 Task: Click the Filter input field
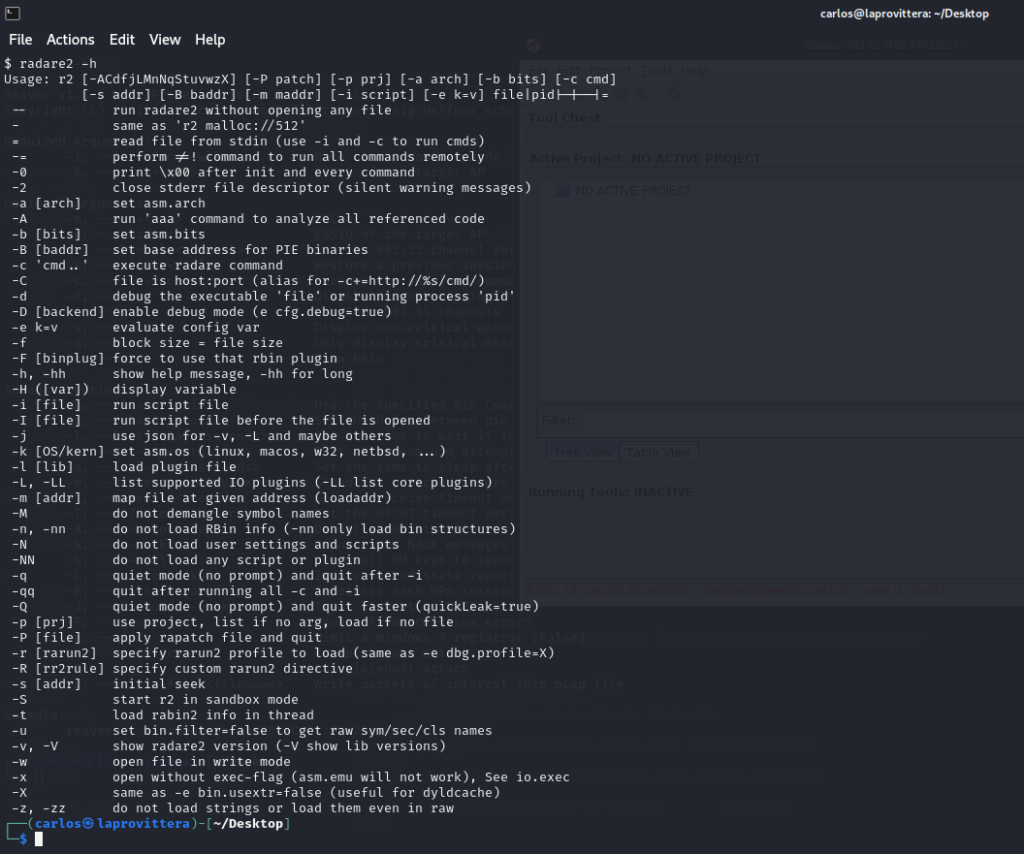[x=800, y=421]
